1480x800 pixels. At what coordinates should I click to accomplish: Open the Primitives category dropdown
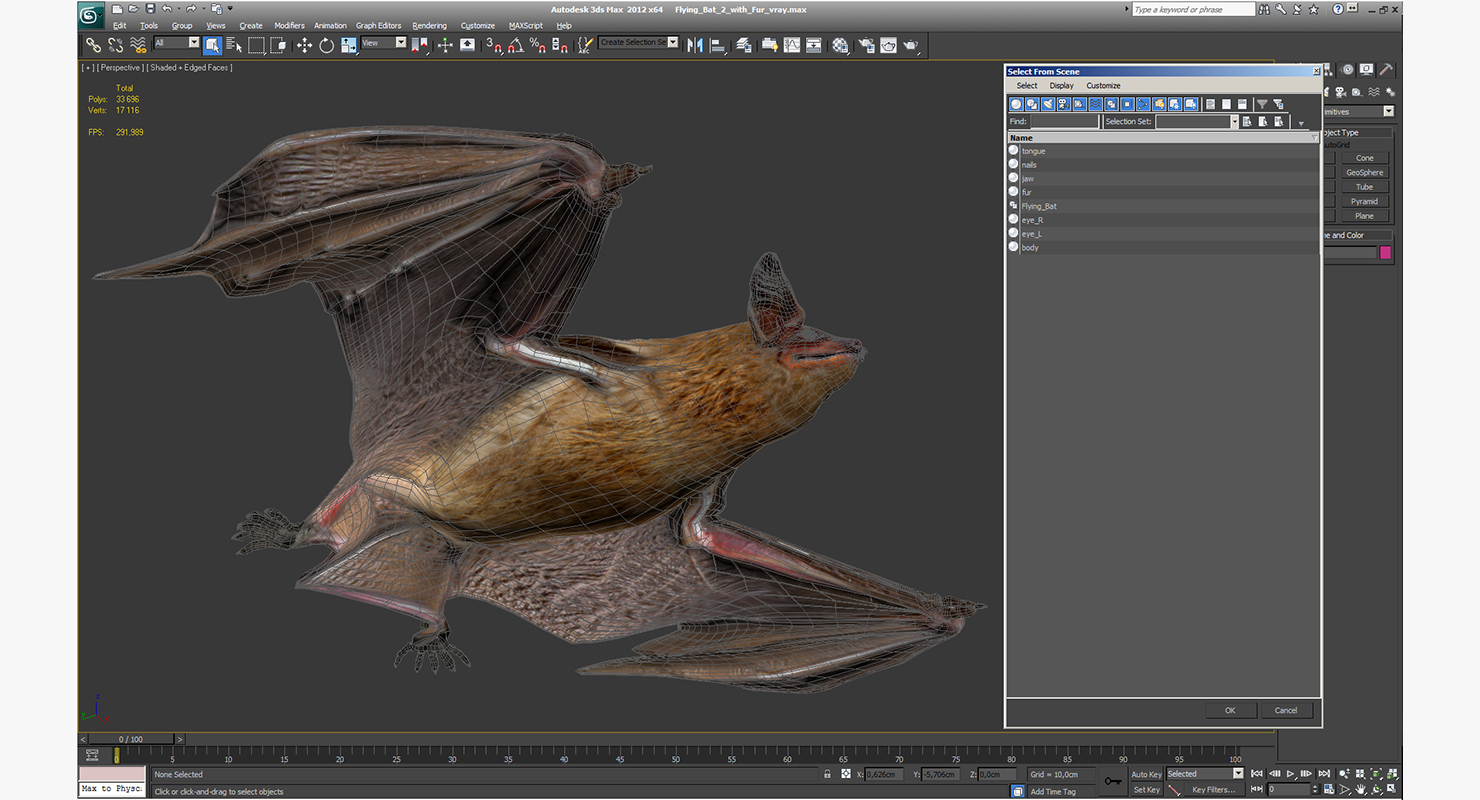[x=1388, y=111]
